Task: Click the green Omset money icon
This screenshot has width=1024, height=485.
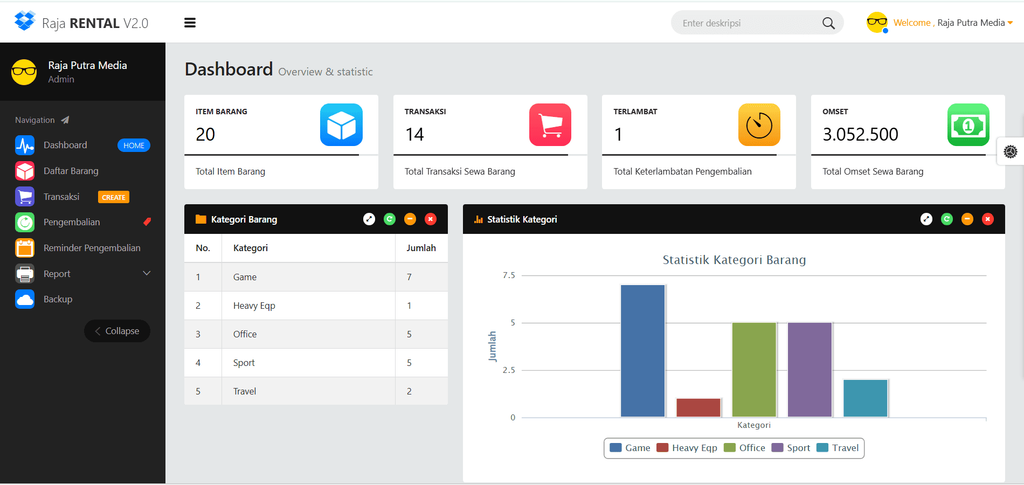Action: [x=968, y=125]
